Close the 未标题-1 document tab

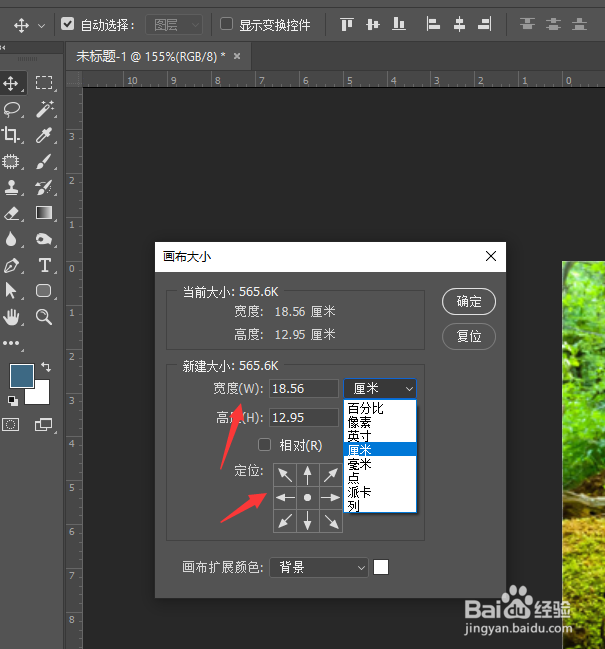[237, 56]
